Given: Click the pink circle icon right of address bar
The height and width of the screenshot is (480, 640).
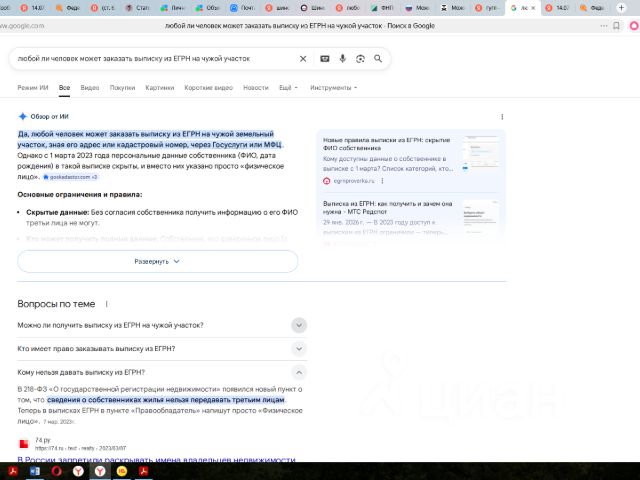Looking at the screenshot, I should coord(634,26).
